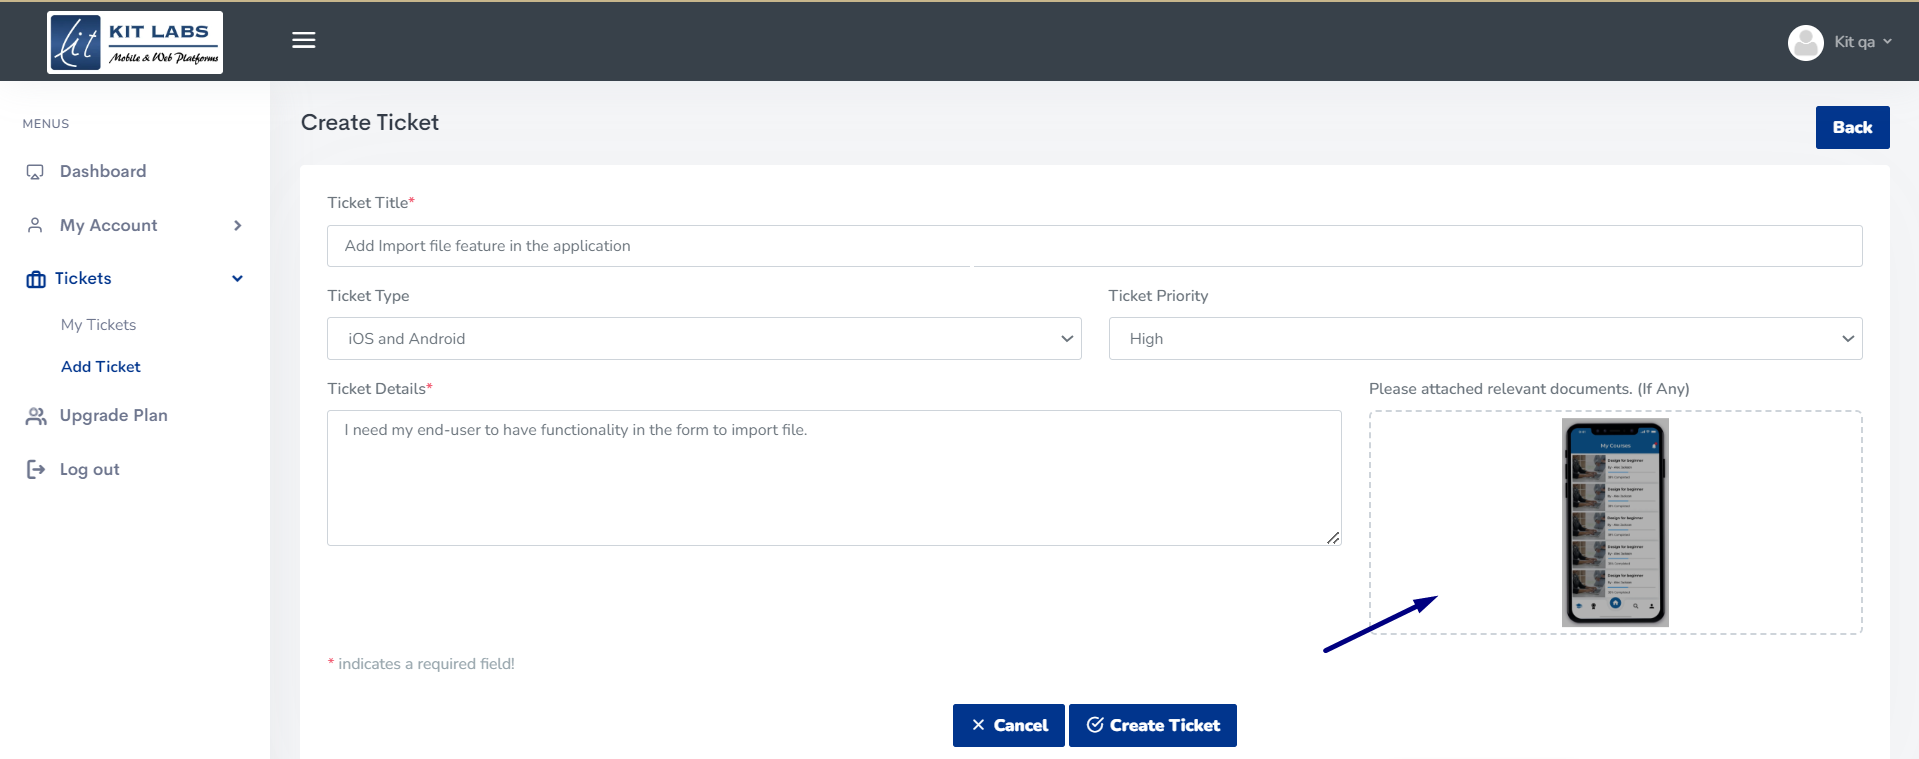Click the Log out arrow icon
This screenshot has width=1919, height=759.
[x=36, y=469]
